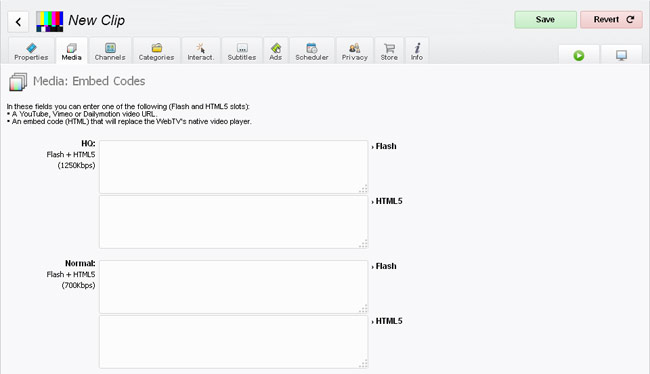
Task: Focus the HQ HTML5 embed code field
Action: coord(233,222)
